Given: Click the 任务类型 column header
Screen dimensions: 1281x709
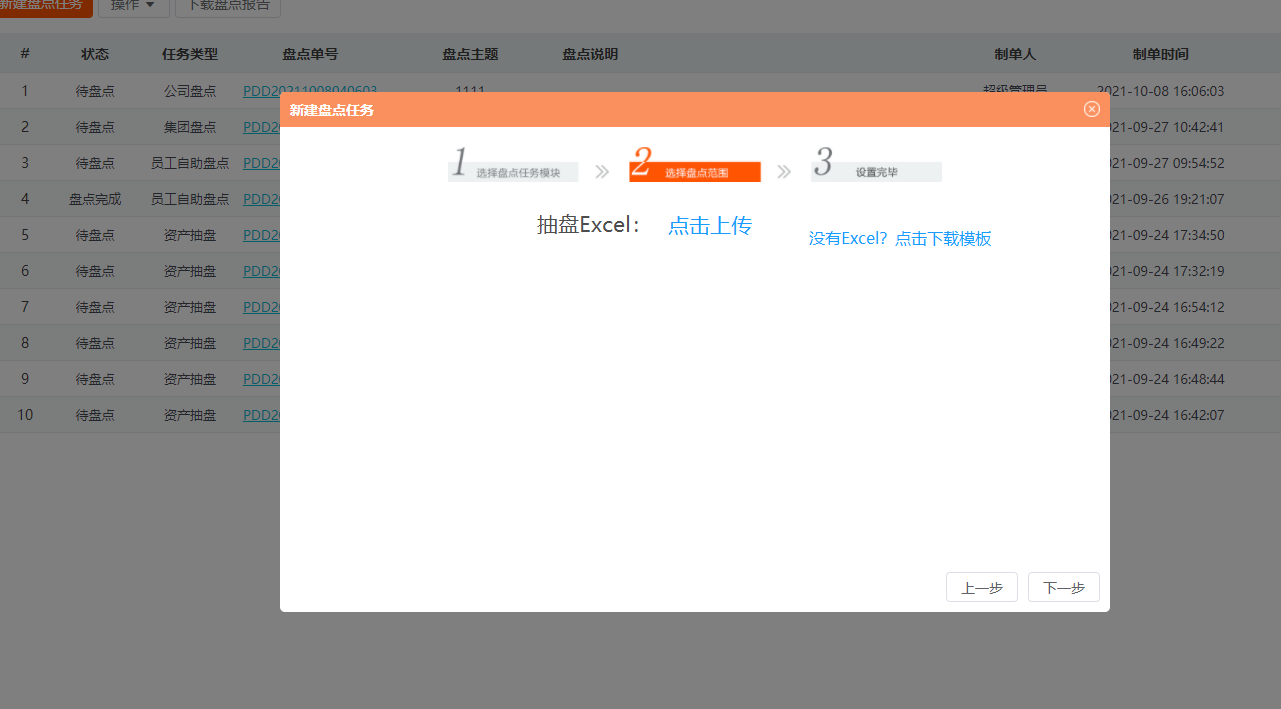Looking at the screenshot, I should [190, 54].
